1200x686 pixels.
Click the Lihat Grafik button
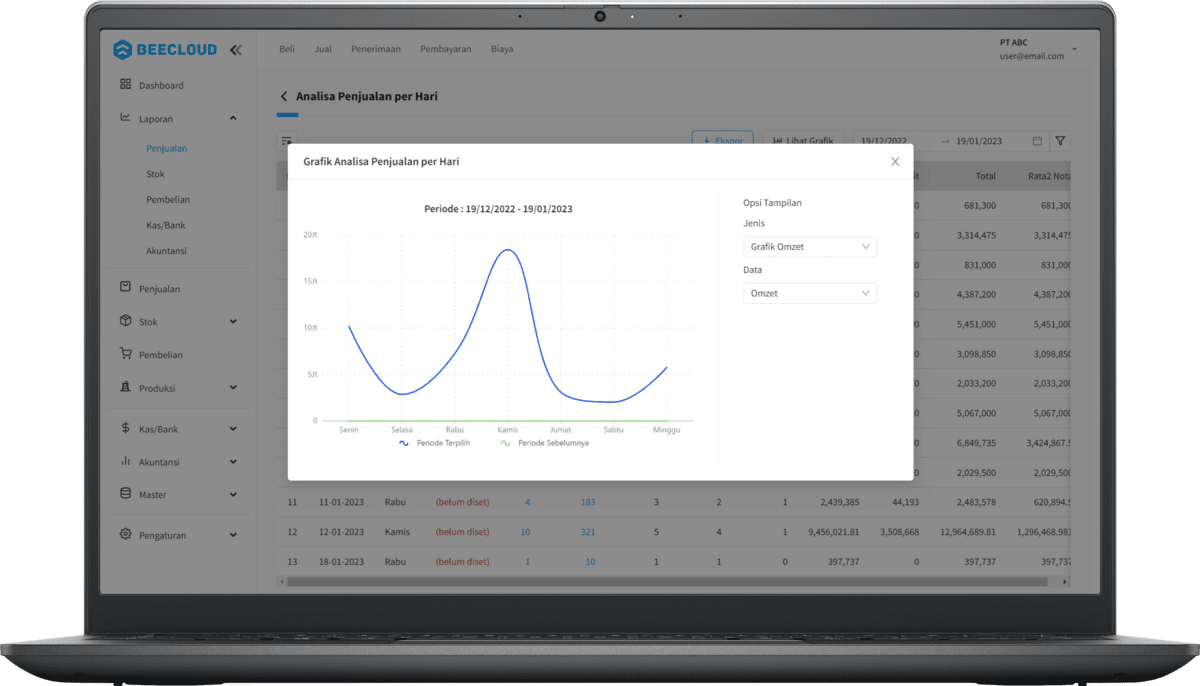804,140
